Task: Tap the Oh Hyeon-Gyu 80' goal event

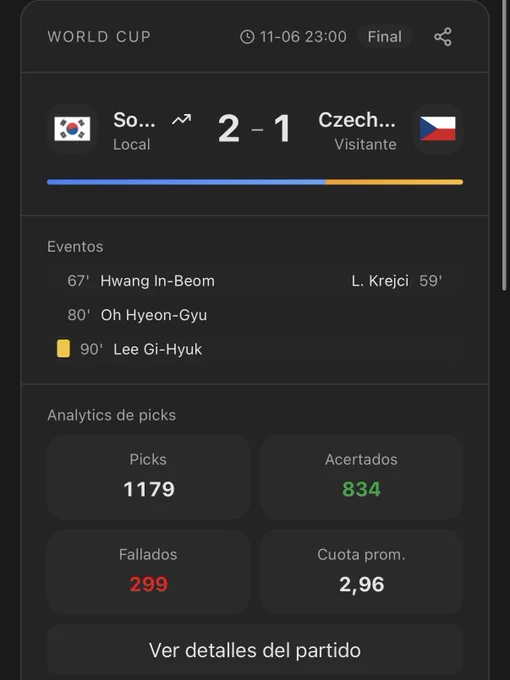Action: [x=137, y=315]
